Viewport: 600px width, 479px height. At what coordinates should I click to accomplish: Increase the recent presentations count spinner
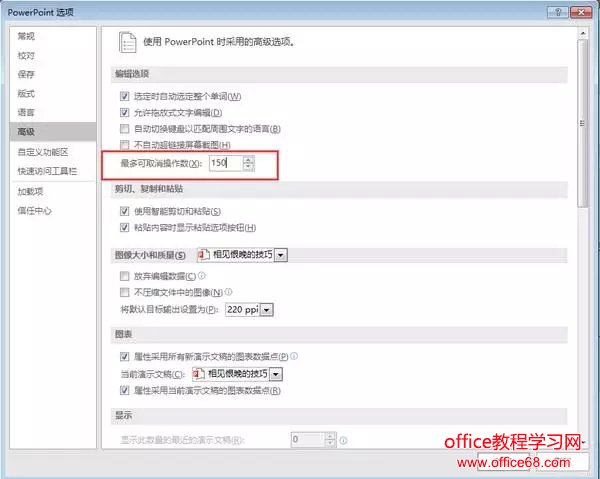[x=331, y=436]
